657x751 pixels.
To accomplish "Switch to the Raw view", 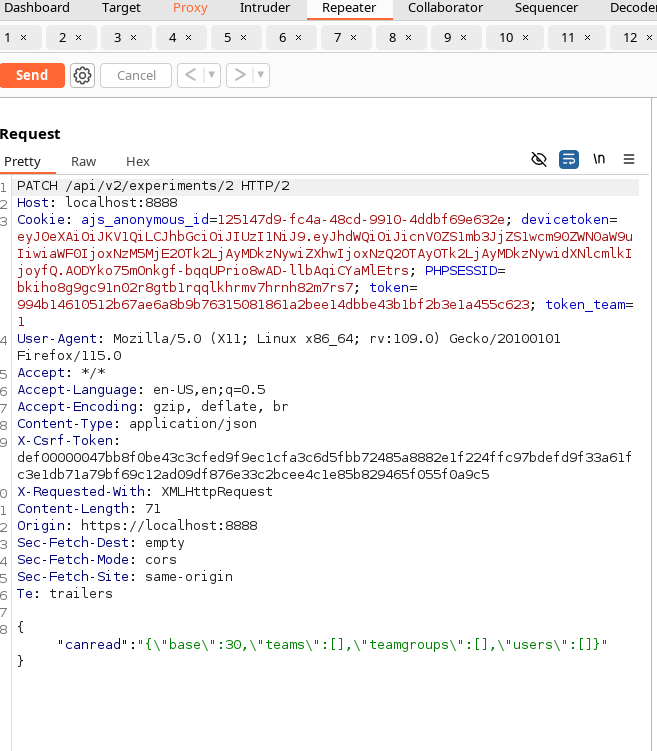I will 84,162.
